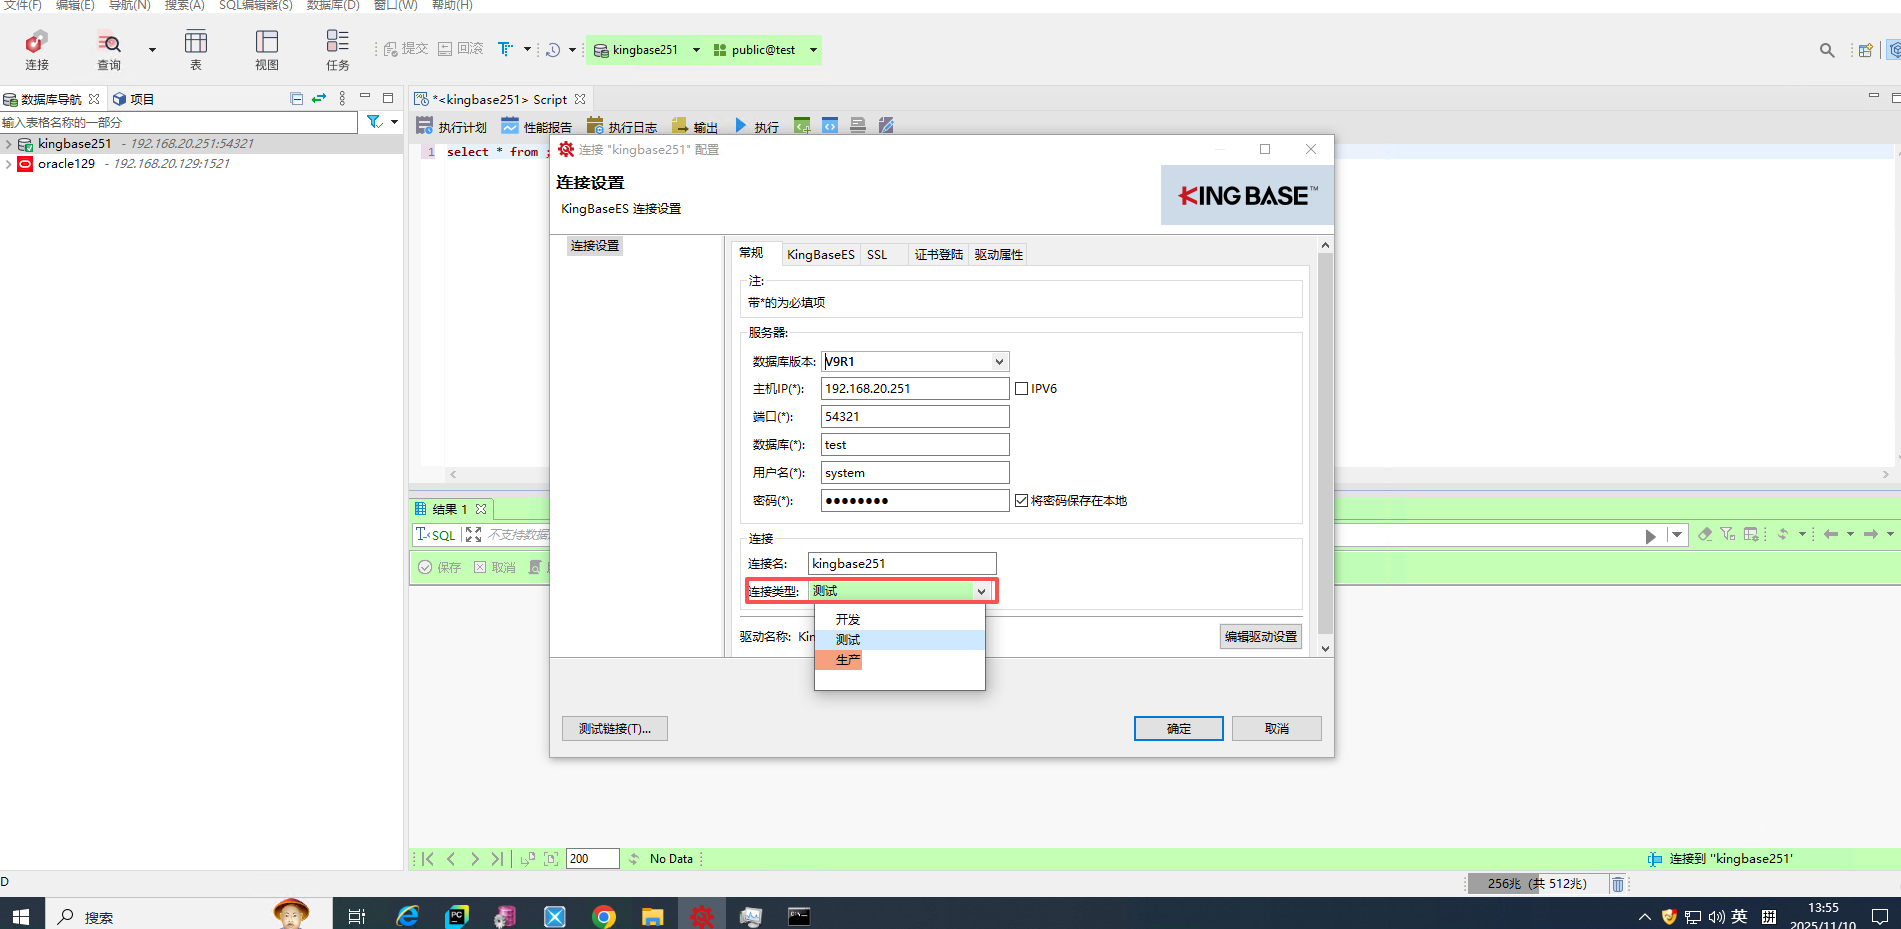The height and width of the screenshot is (929, 1901).
Task: Open Chrome from the Windows taskbar
Action: [x=603, y=916]
